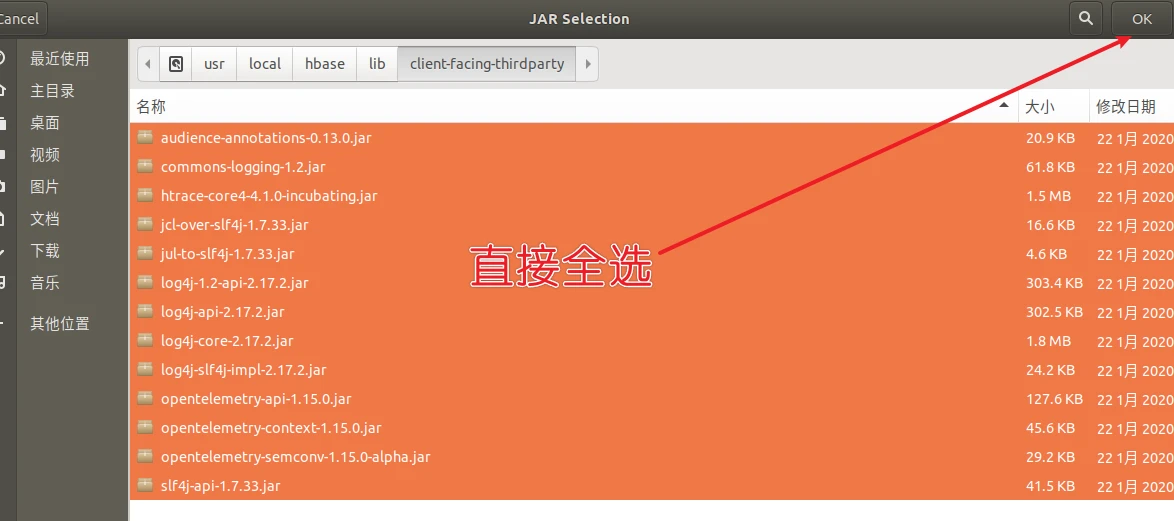The image size is (1174, 521).
Task: Click the htrace-core4-4.1.0-incubating.jar file icon
Action: [145, 196]
